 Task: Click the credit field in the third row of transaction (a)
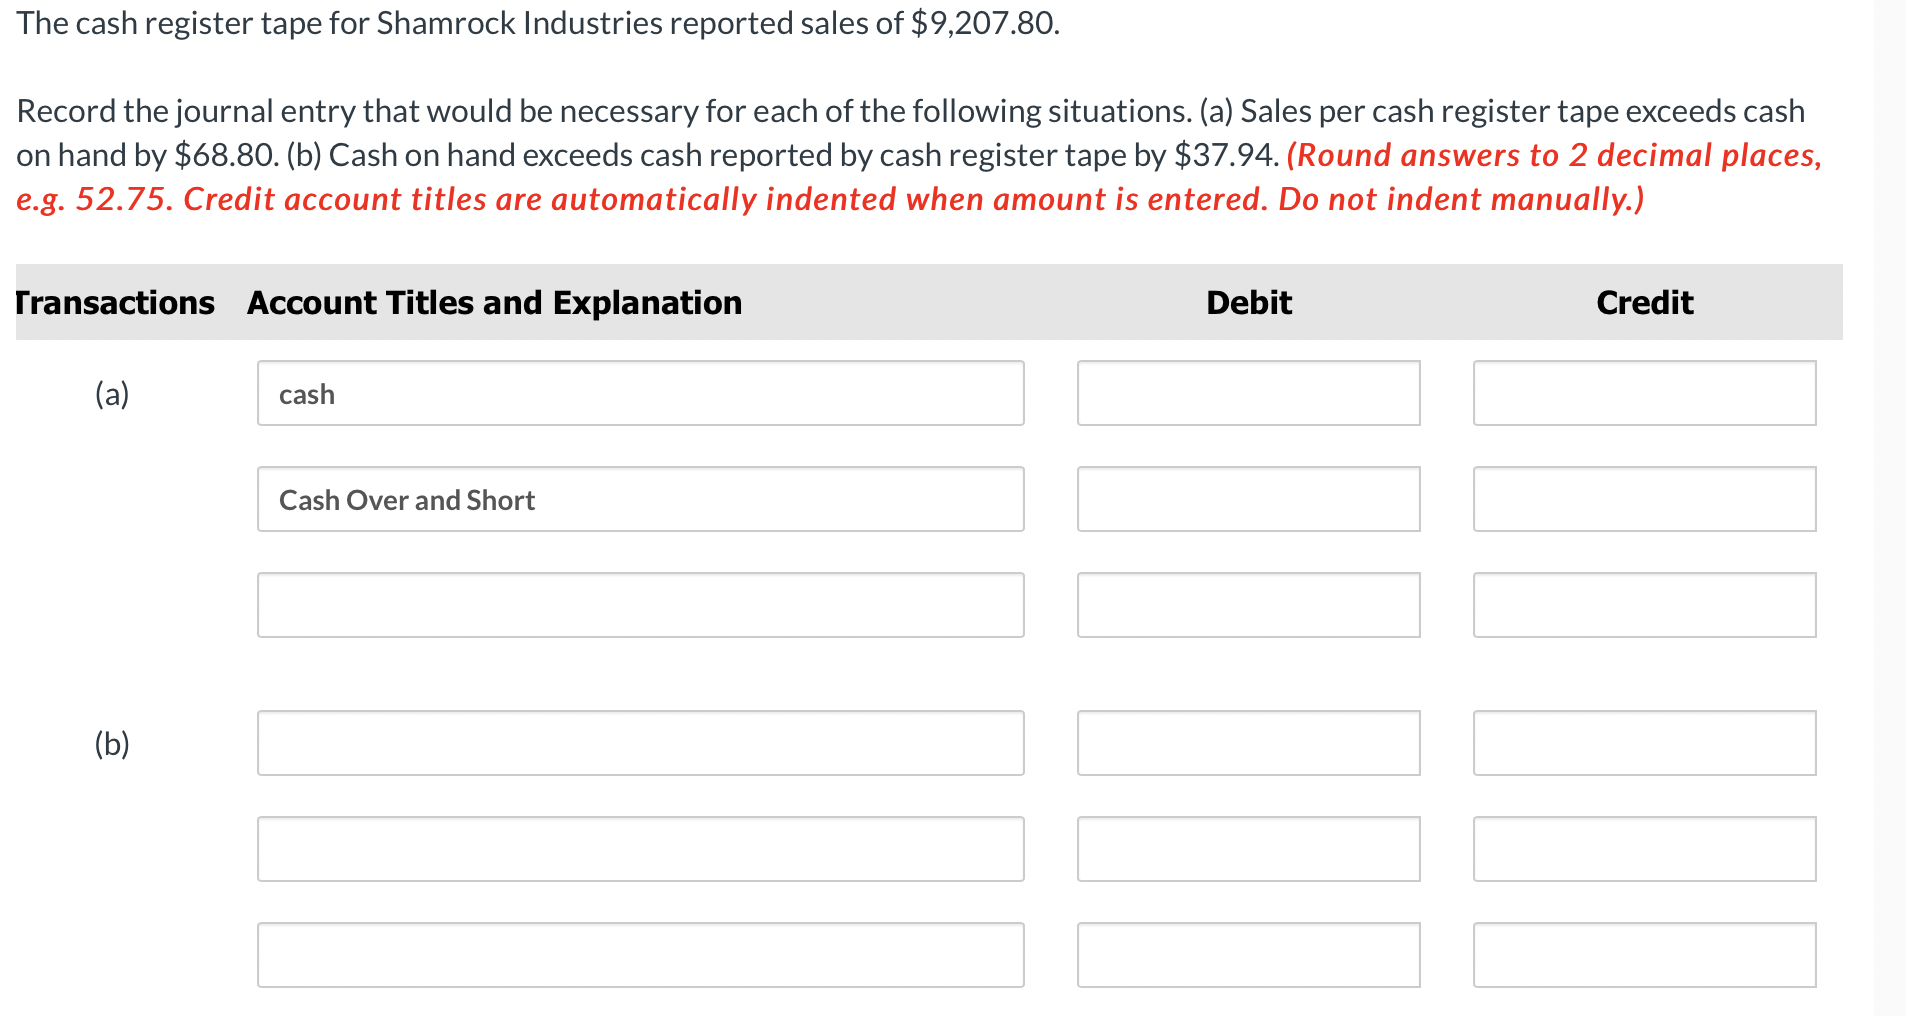(1644, 605)
